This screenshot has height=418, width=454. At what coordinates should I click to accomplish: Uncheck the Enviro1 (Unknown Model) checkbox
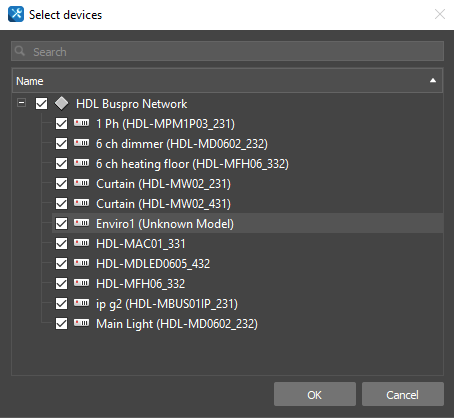pos(61,224)
